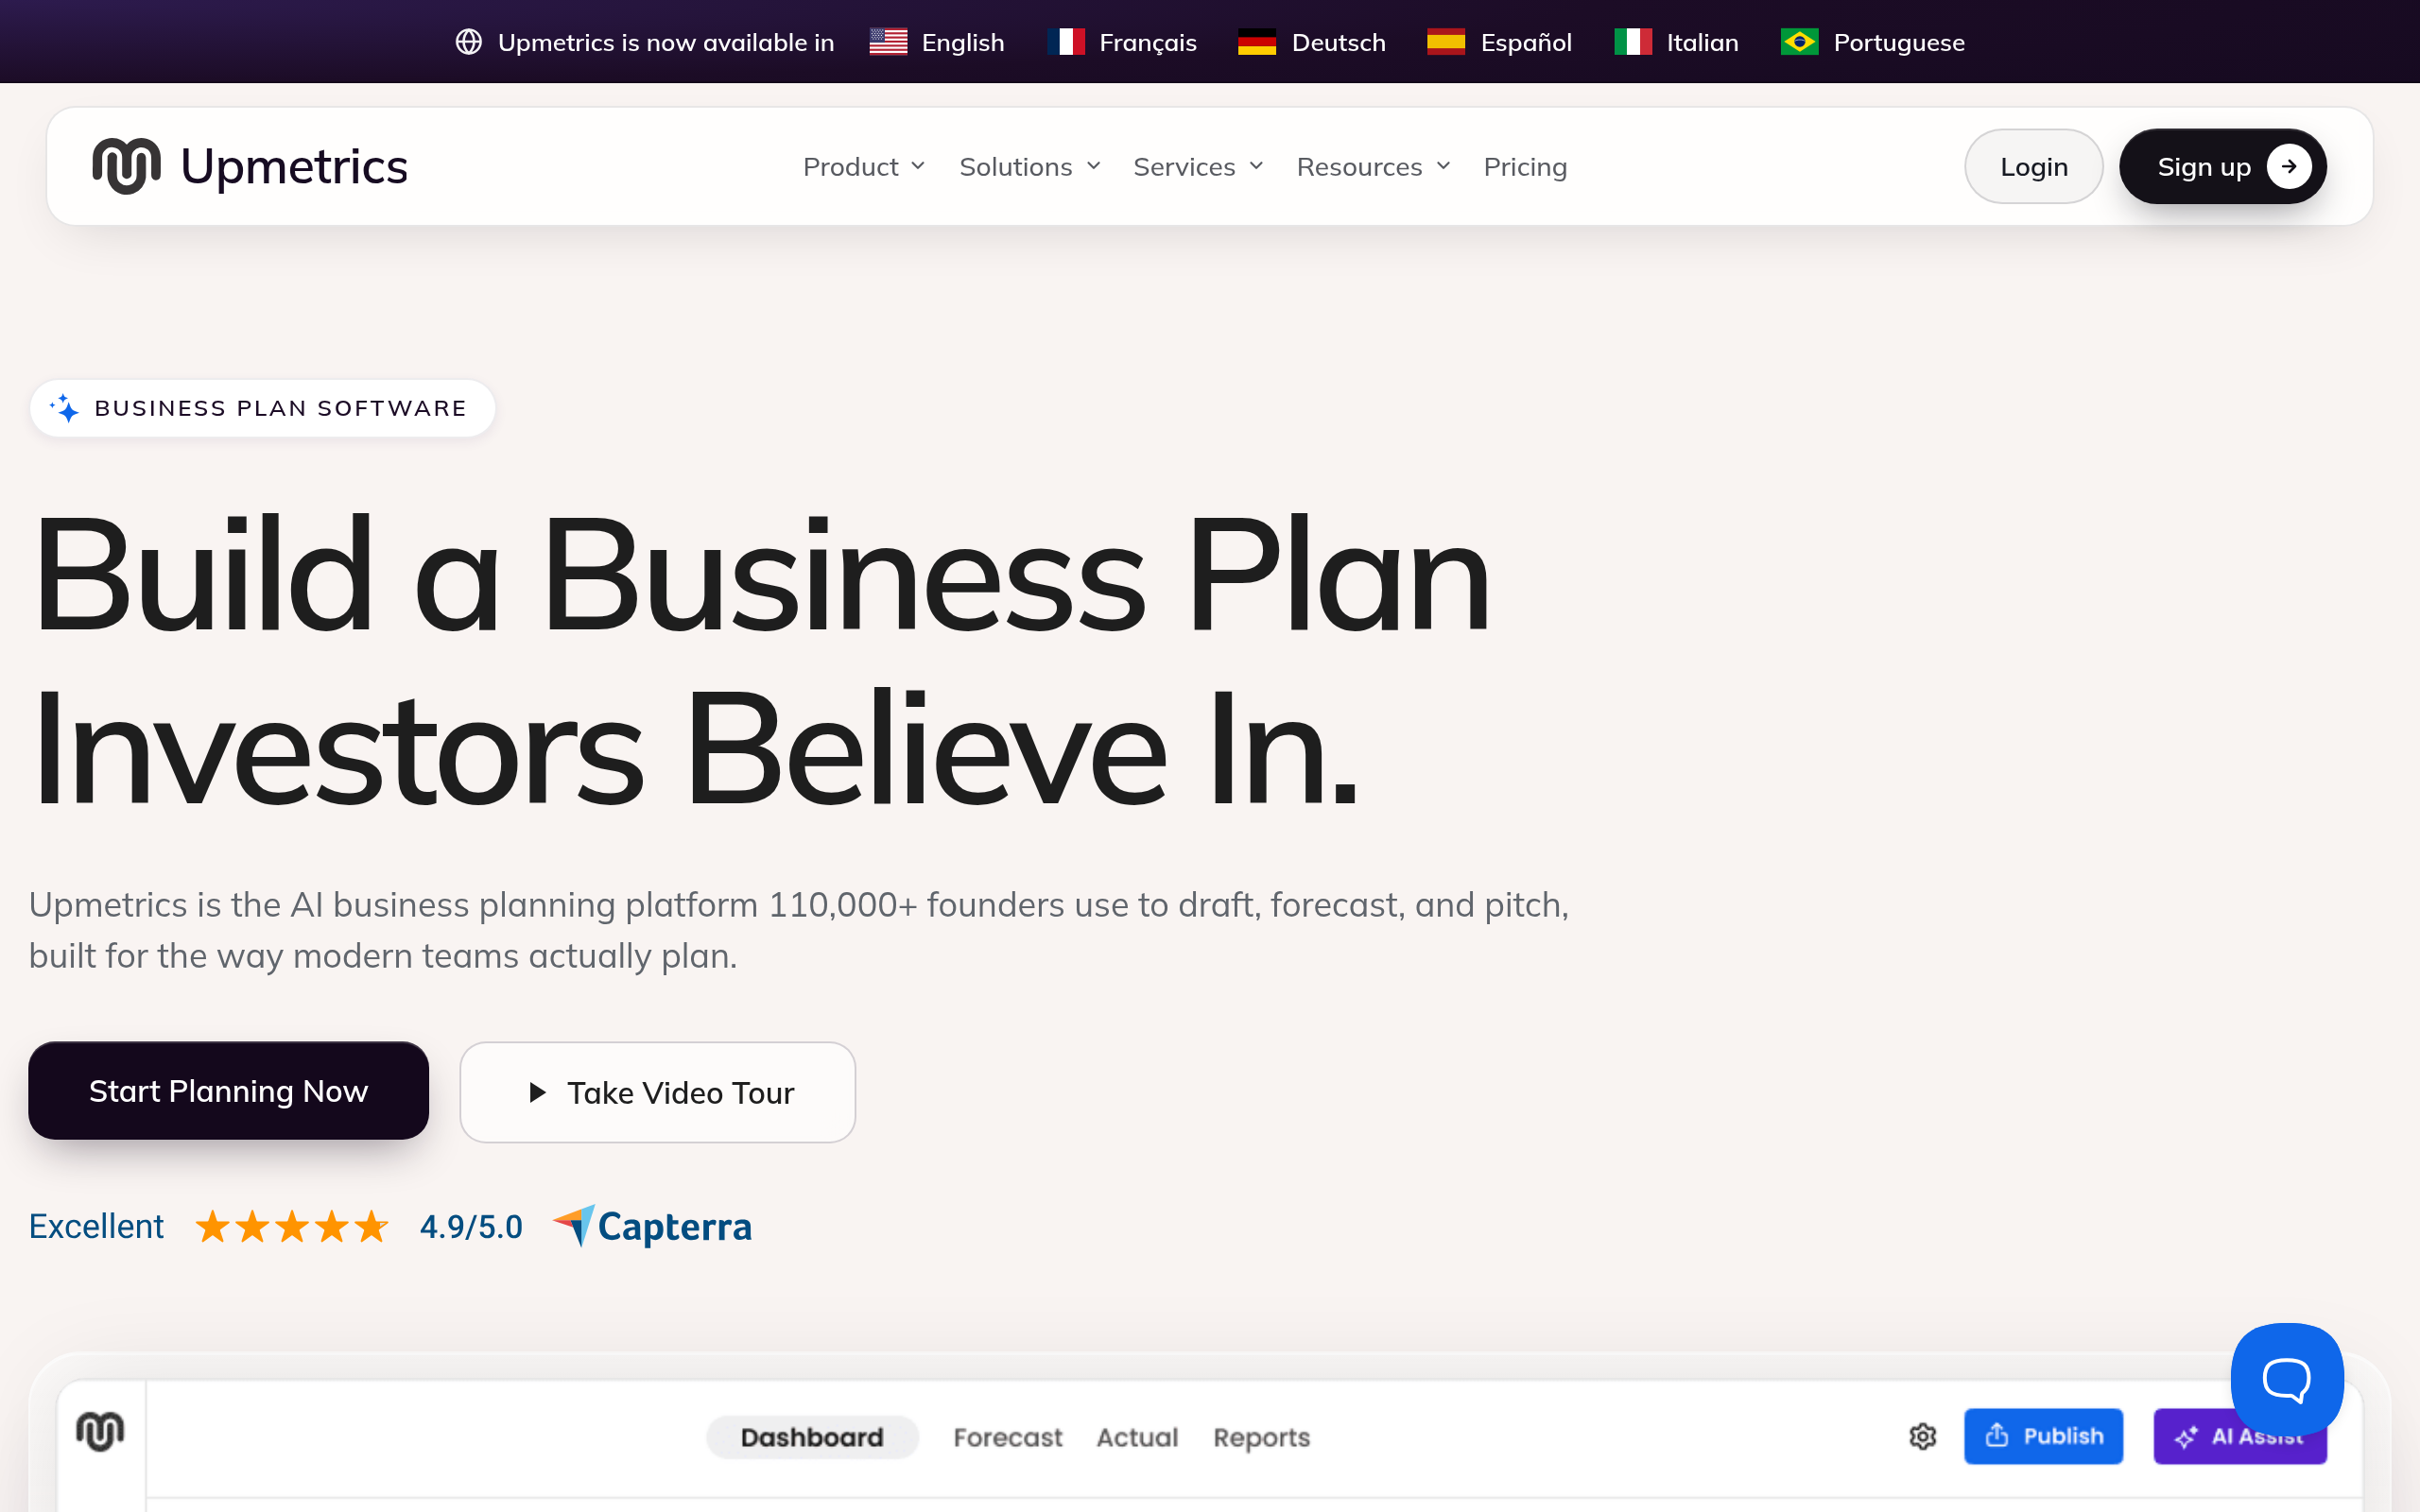
Task: Click the Publish button in dashboard preview
Action: tap(2043, 1436)
